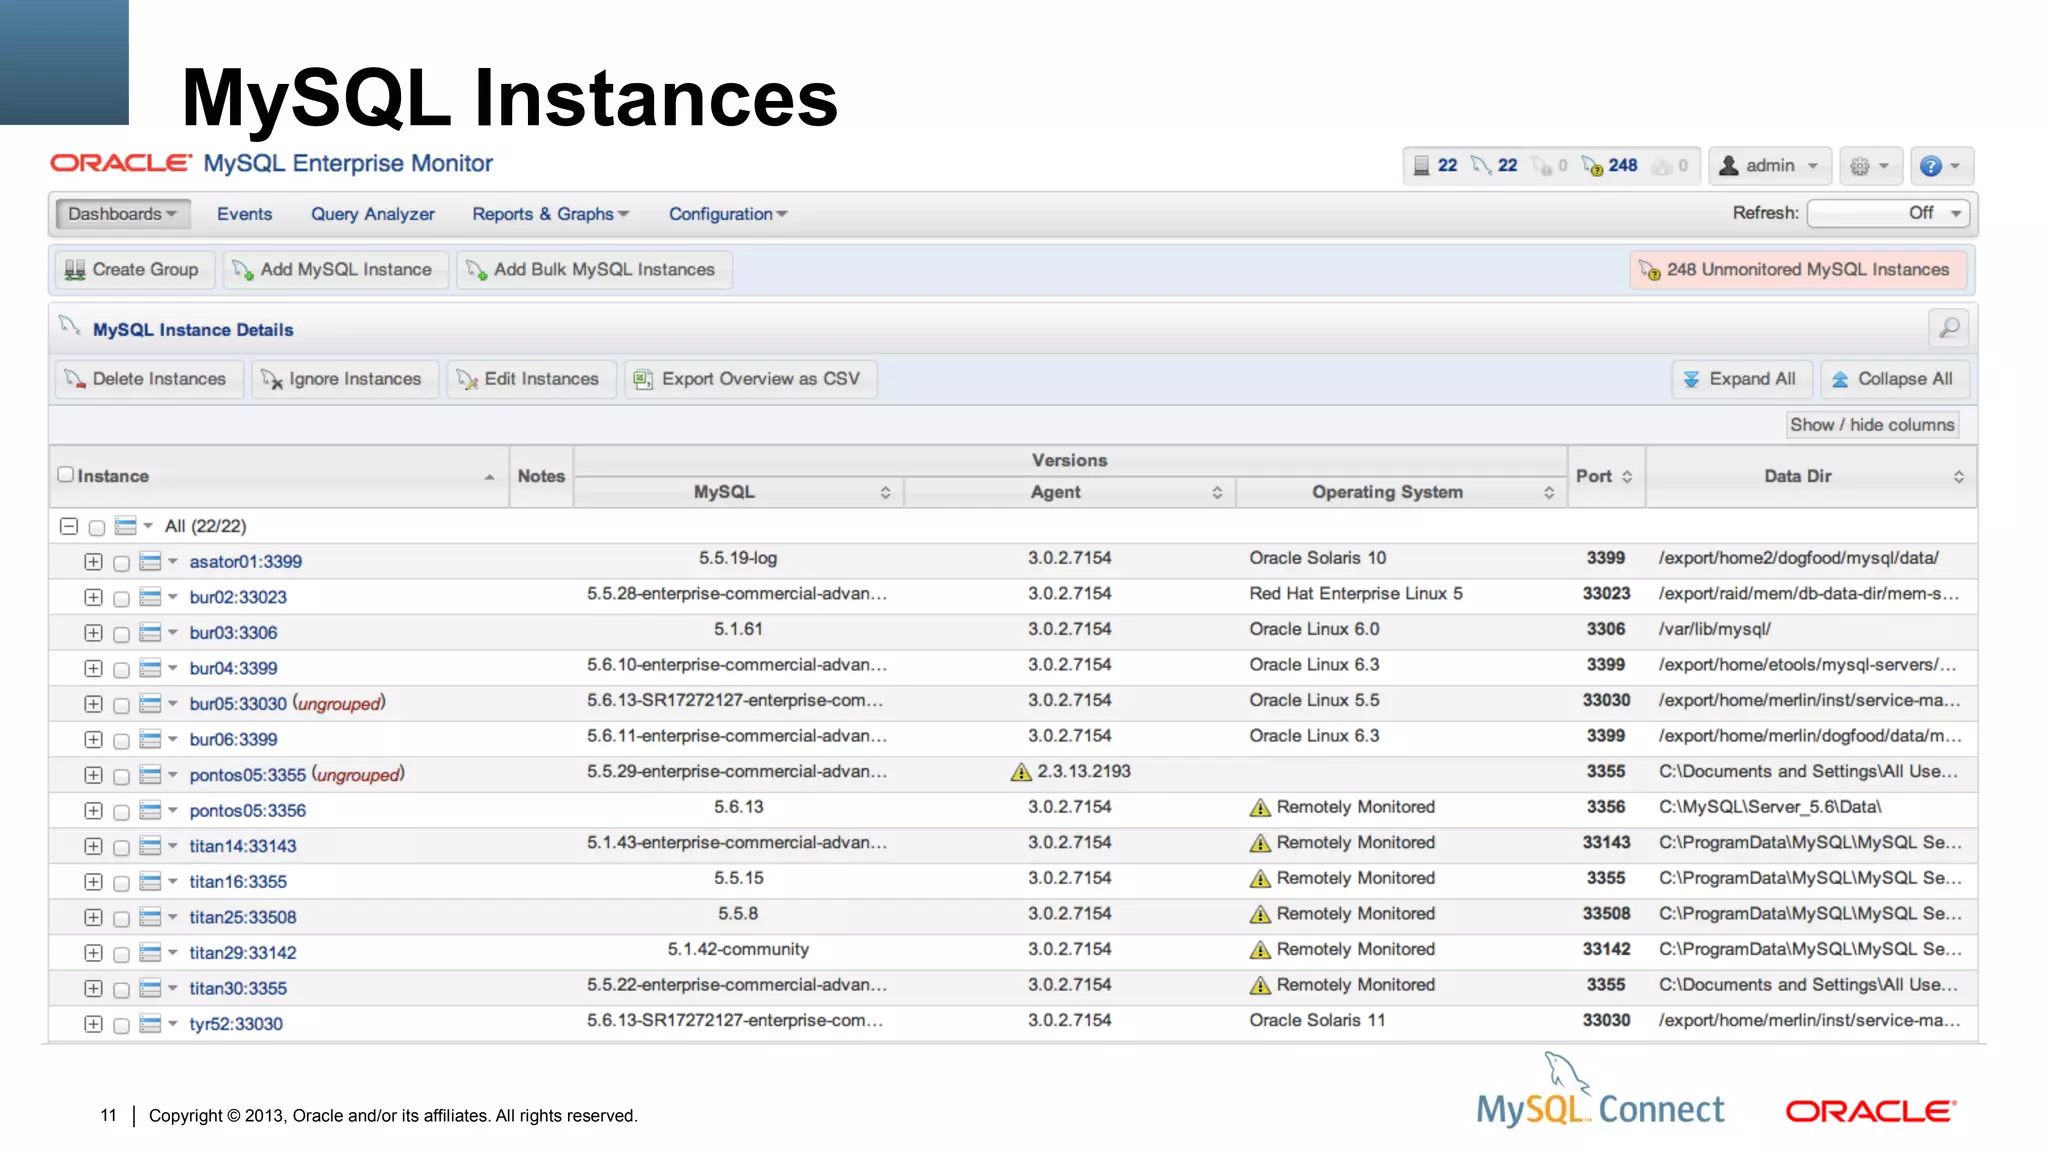Click Show / hide columns

[x=1872, y=425]
